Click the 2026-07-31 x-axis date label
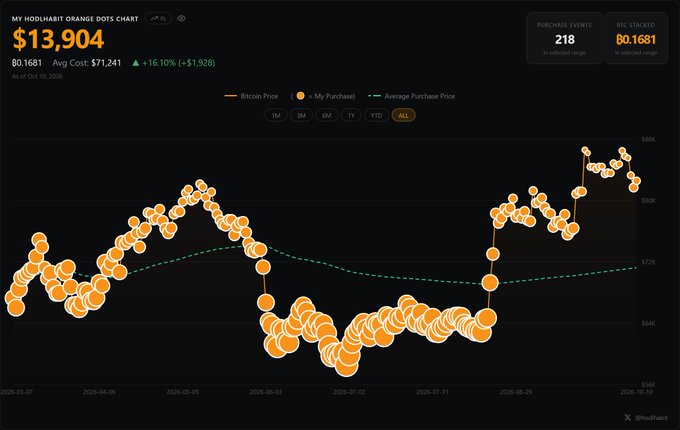Viewport: 680px width, 430px height. (x=432, y=392)
